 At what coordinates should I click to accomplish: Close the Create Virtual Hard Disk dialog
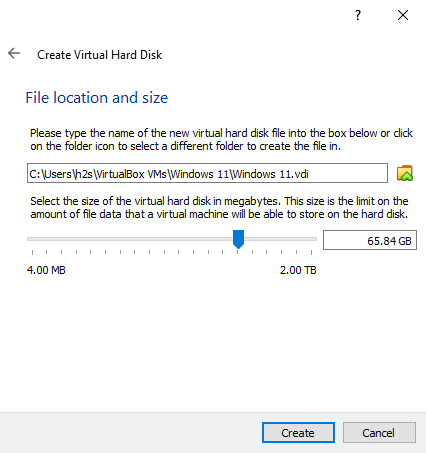403,15
